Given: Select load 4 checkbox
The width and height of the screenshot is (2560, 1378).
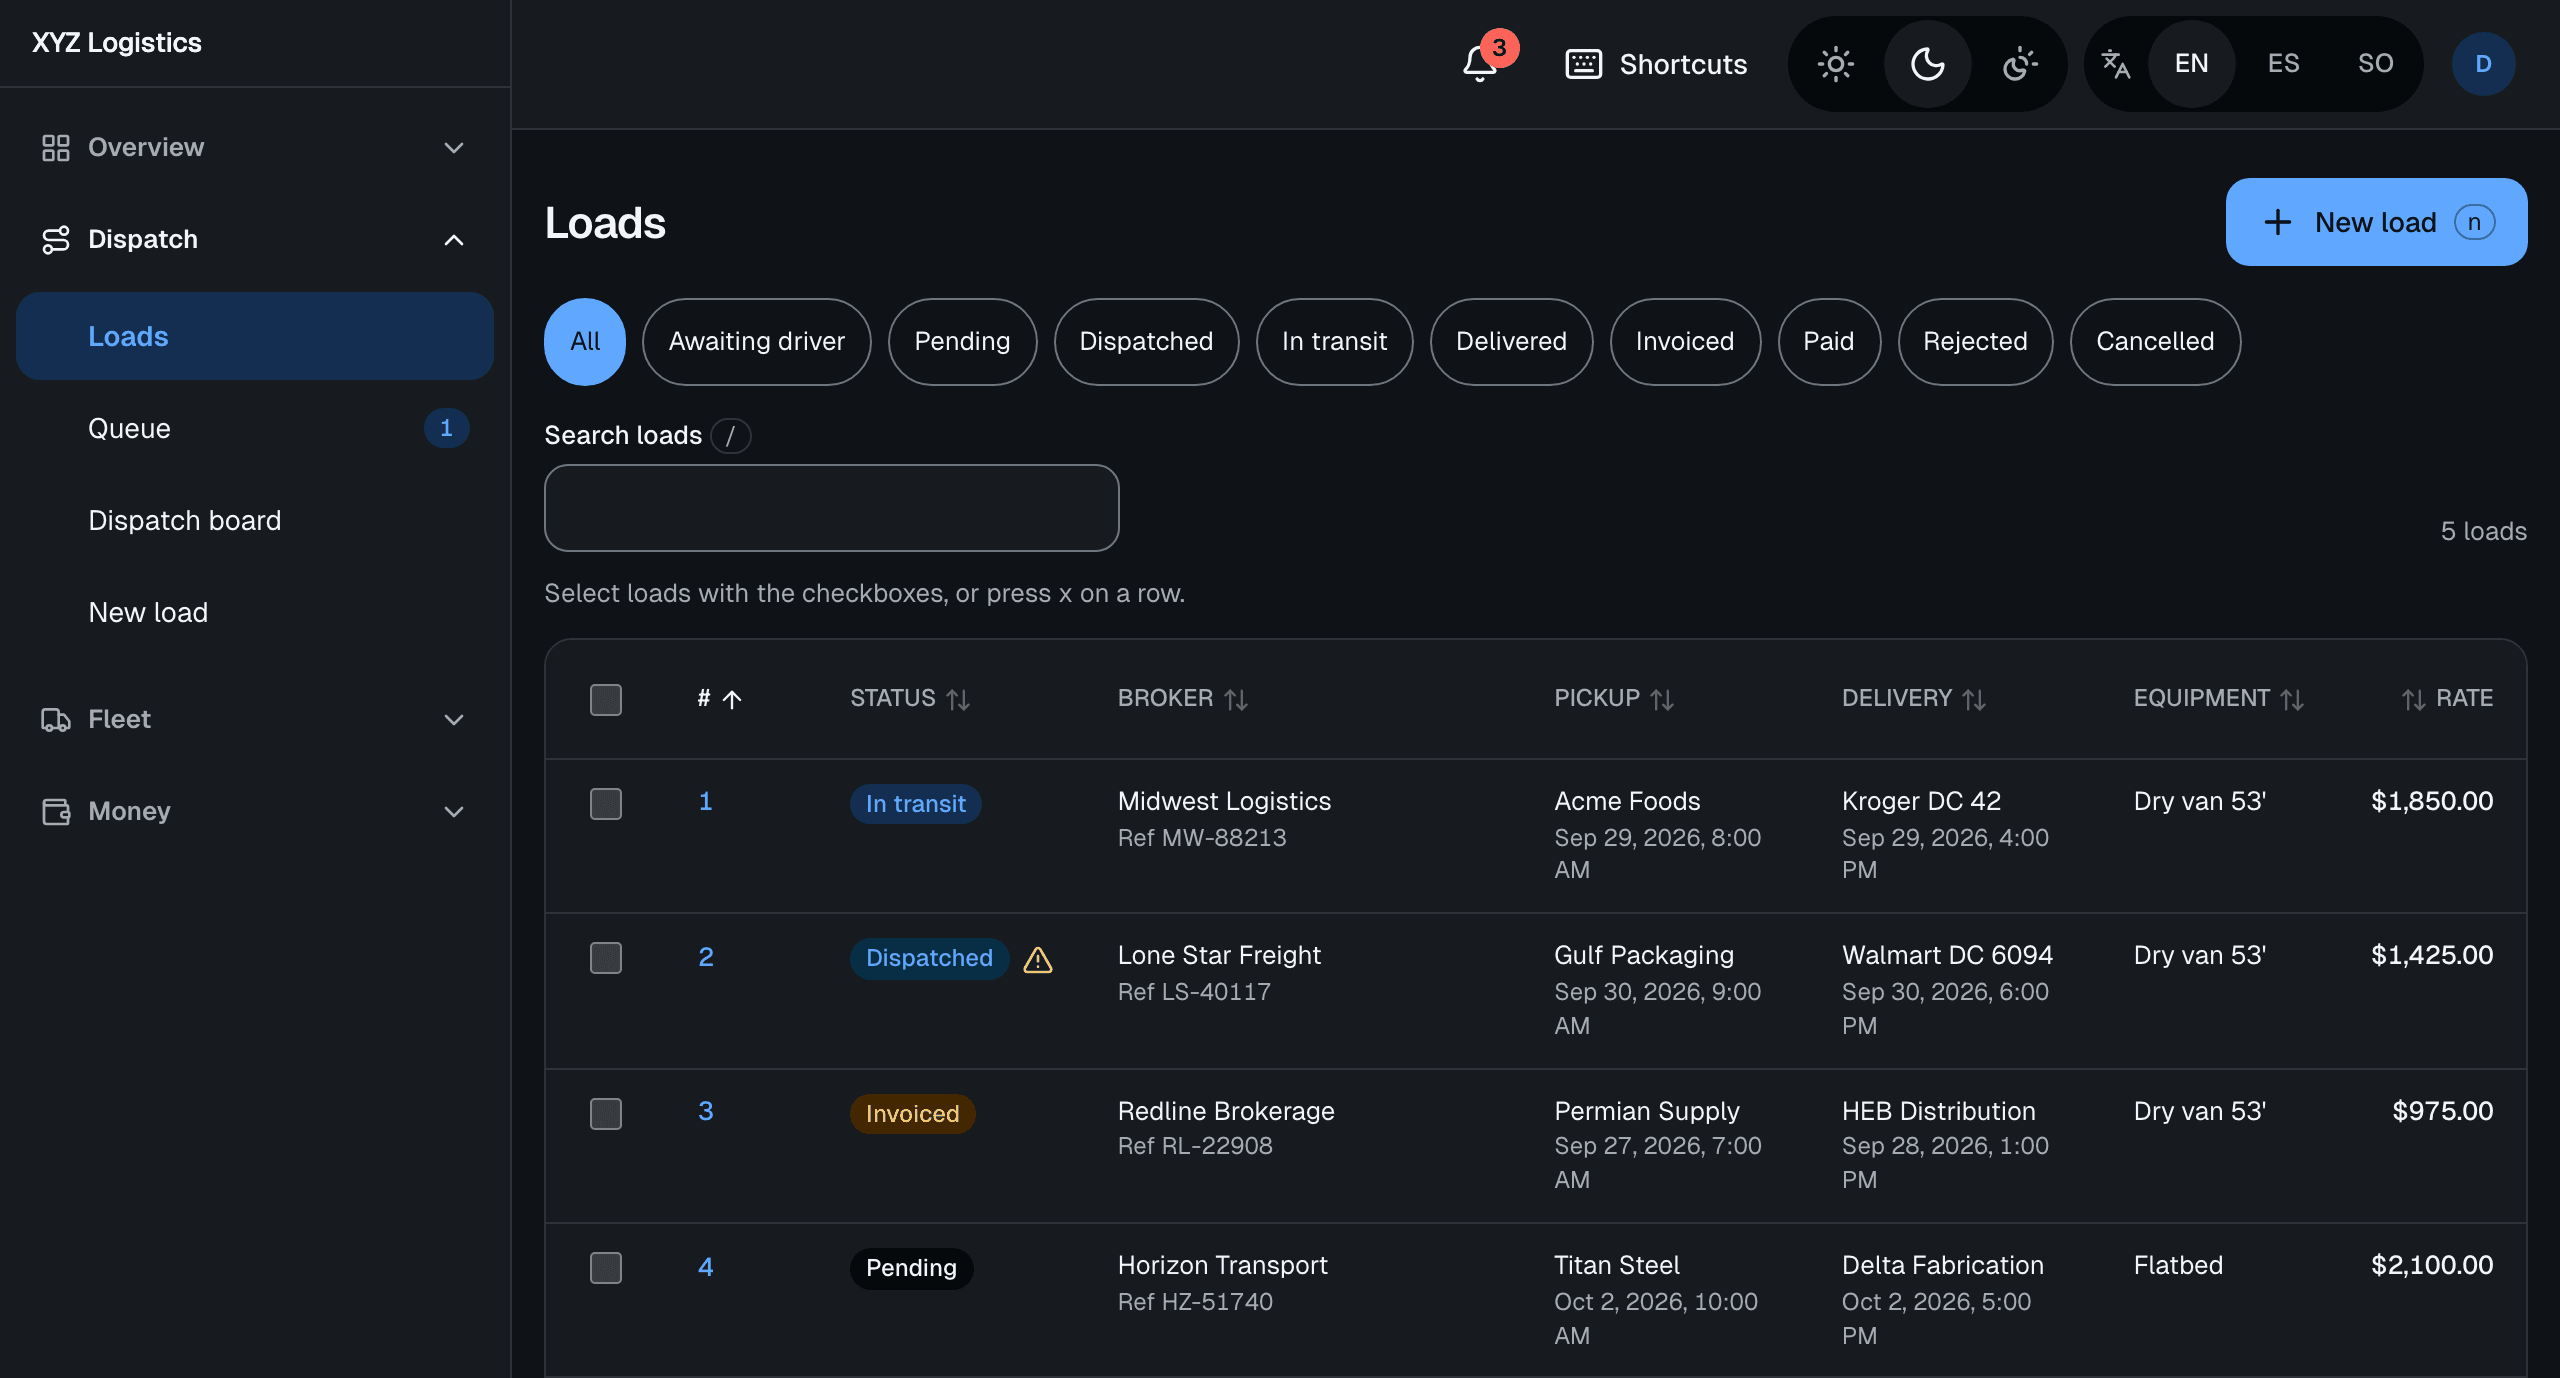Looking at the screenshot, I should 606,1267.
